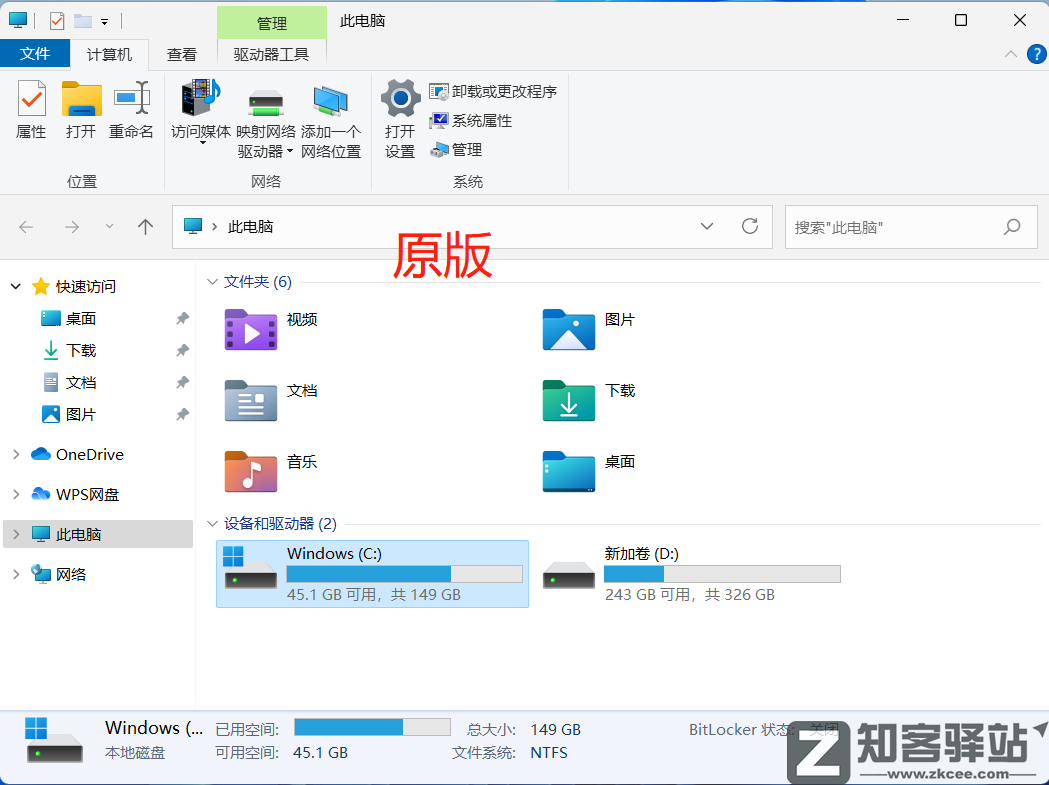Toggle the ribbon collapse chevron

[1011, 54]
